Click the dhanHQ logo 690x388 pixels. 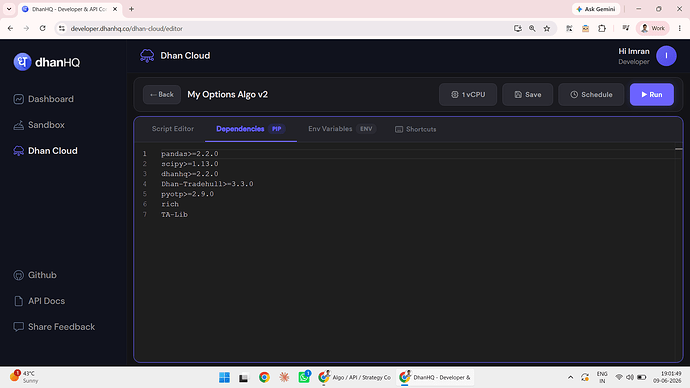pos(47,62)
